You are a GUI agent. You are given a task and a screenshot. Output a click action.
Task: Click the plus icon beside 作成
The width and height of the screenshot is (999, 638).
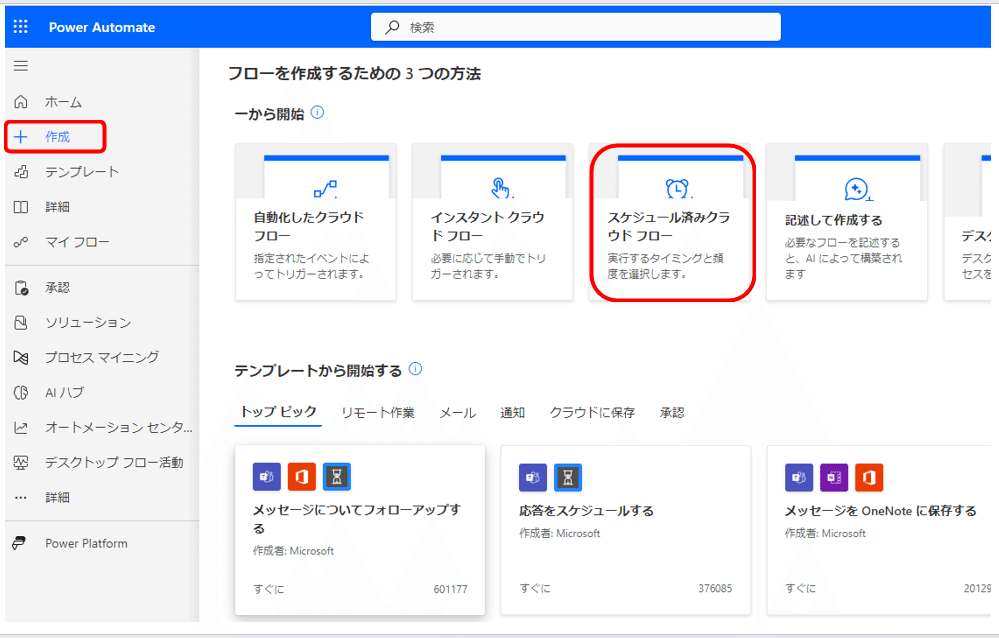coord(21,136)
